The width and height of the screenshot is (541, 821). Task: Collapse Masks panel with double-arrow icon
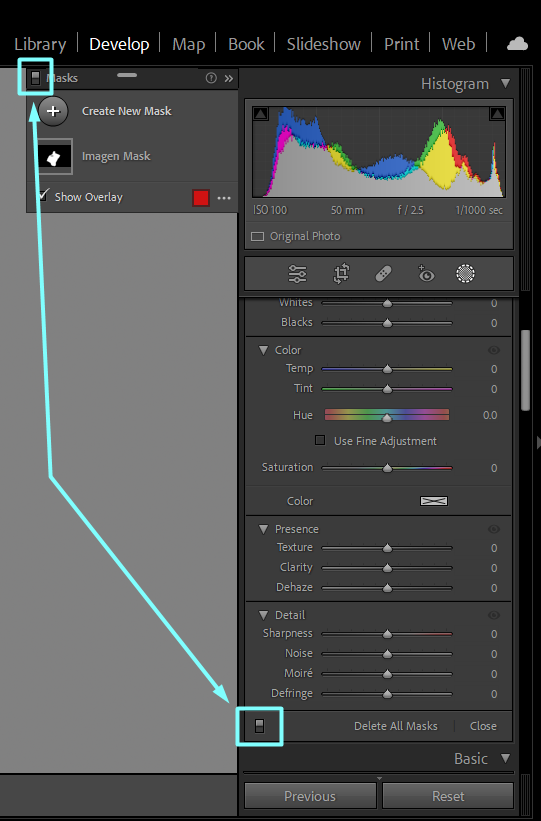229,79
